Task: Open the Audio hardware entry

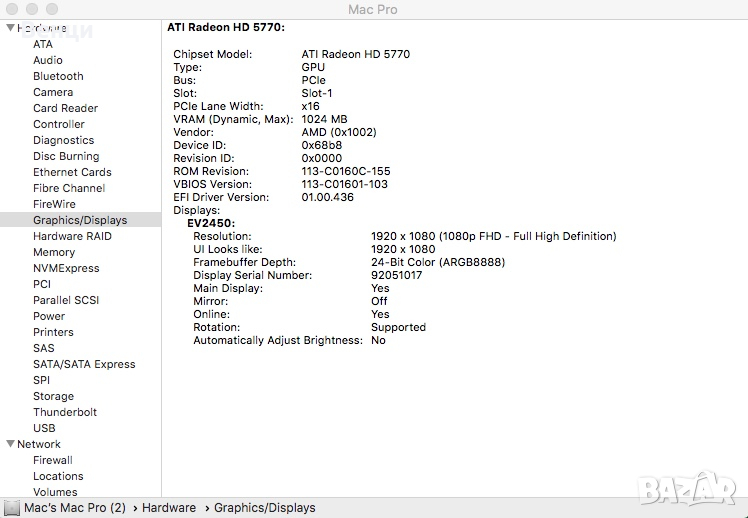Action: click(x=48, y=60)
